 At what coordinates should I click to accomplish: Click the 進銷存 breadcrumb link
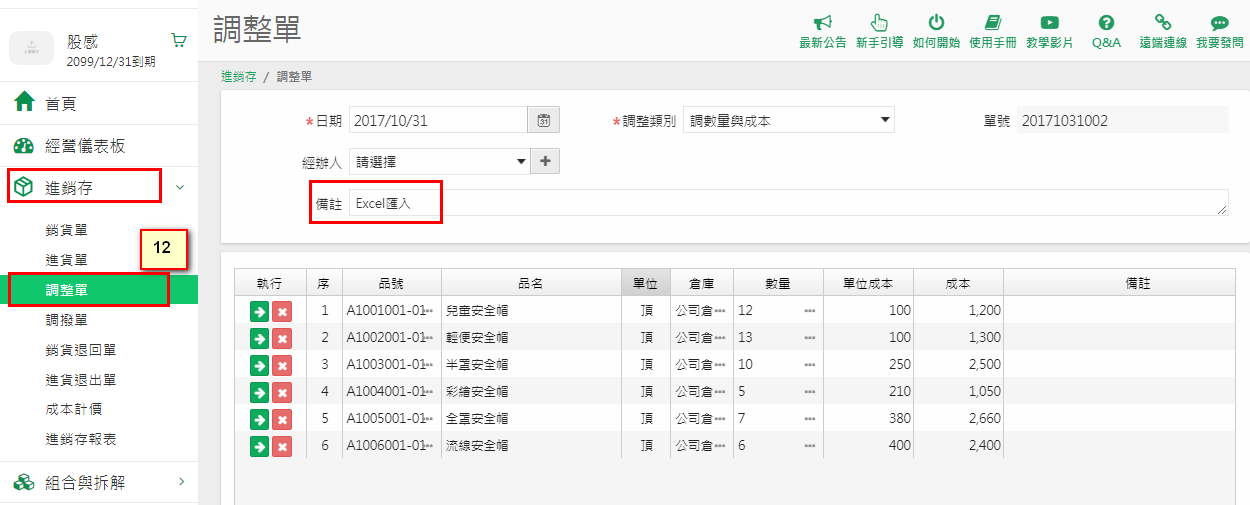239,76
